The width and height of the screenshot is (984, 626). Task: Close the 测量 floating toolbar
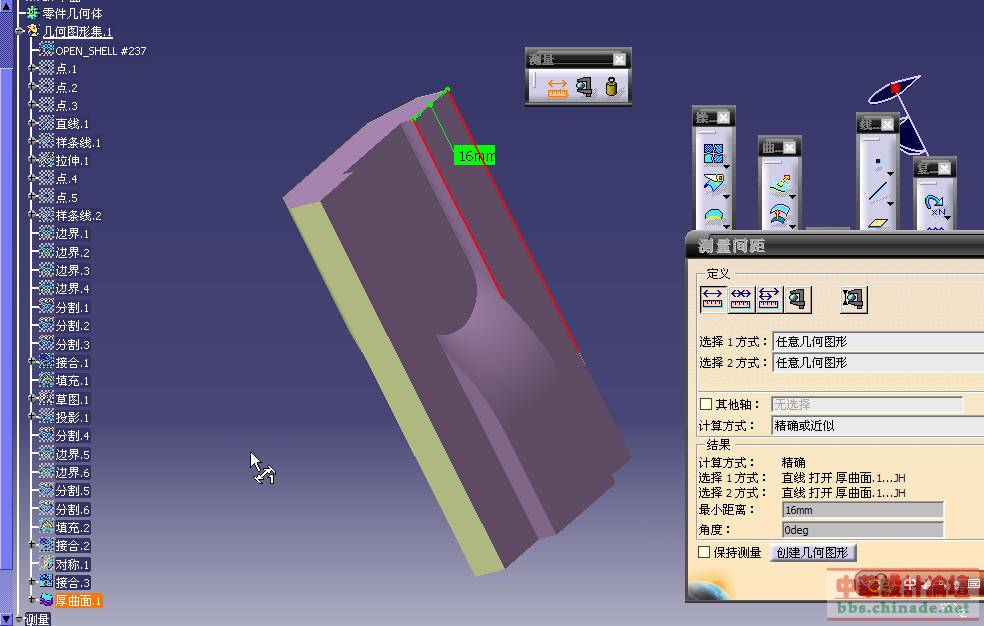pyautogui.click(x=619, y=60)
